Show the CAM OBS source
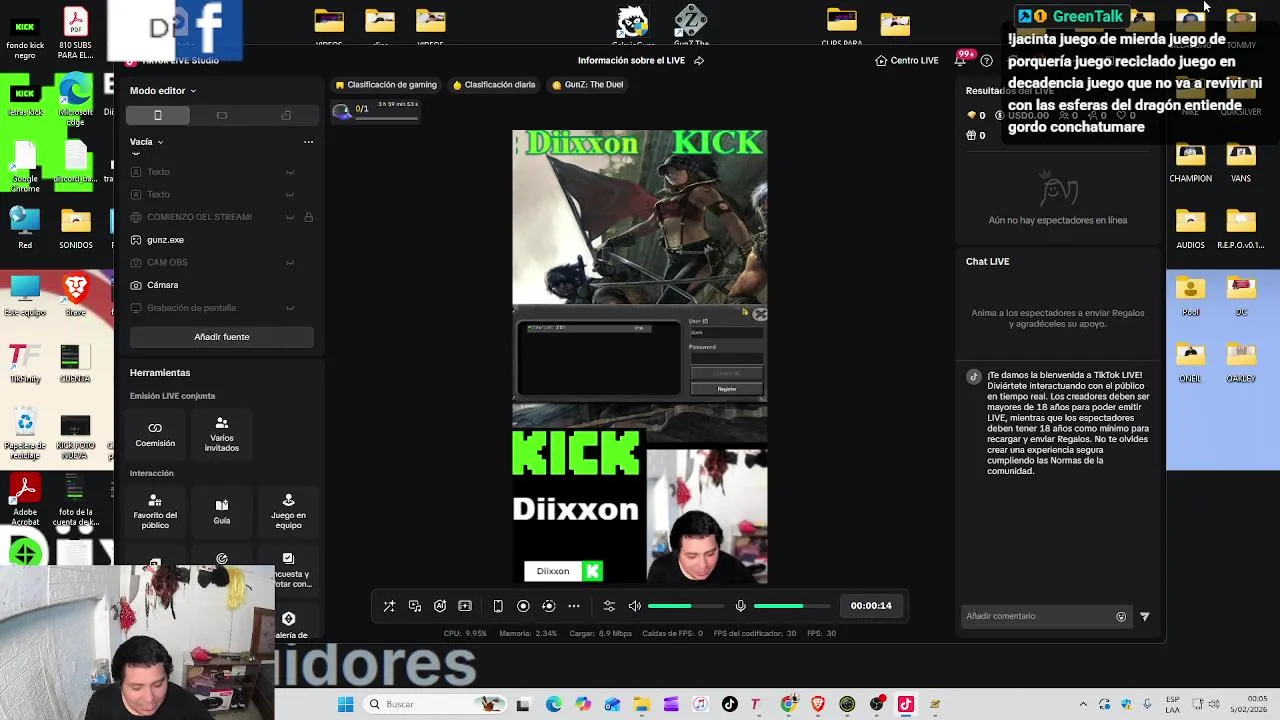1280x720 pixels. pos(290,263)
